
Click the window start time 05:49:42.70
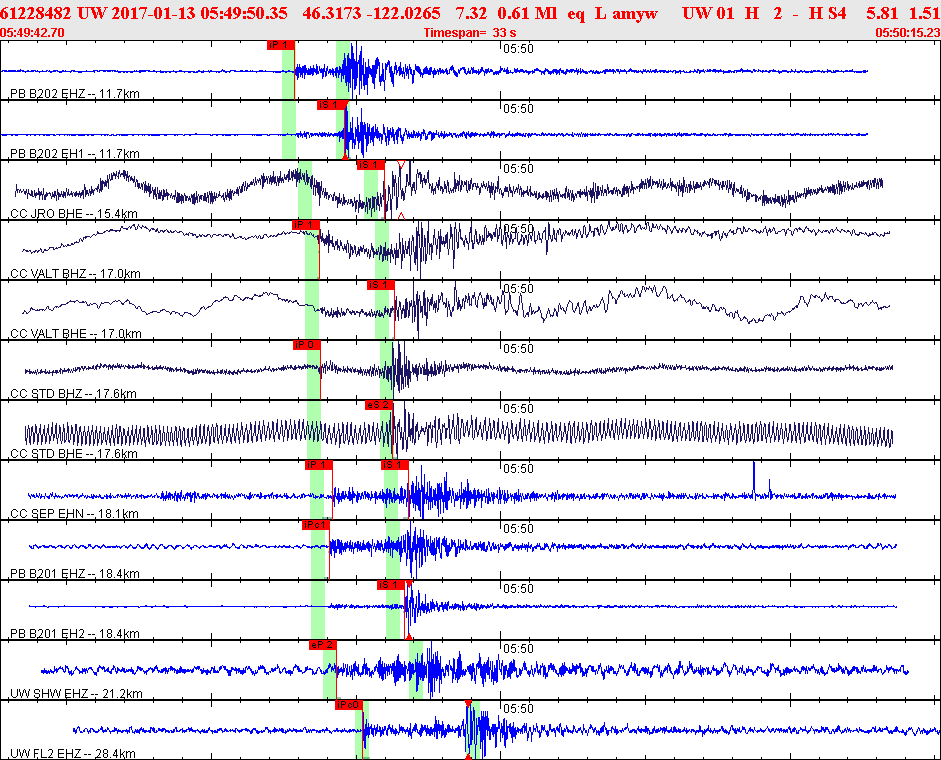tap(32, 32)
